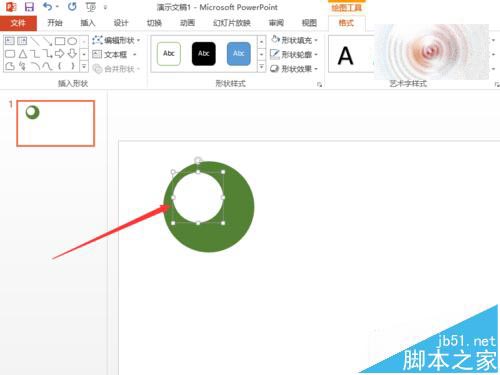Select the elbow arrow connector shape
500x375 pixels.
(x=47, y=54)
